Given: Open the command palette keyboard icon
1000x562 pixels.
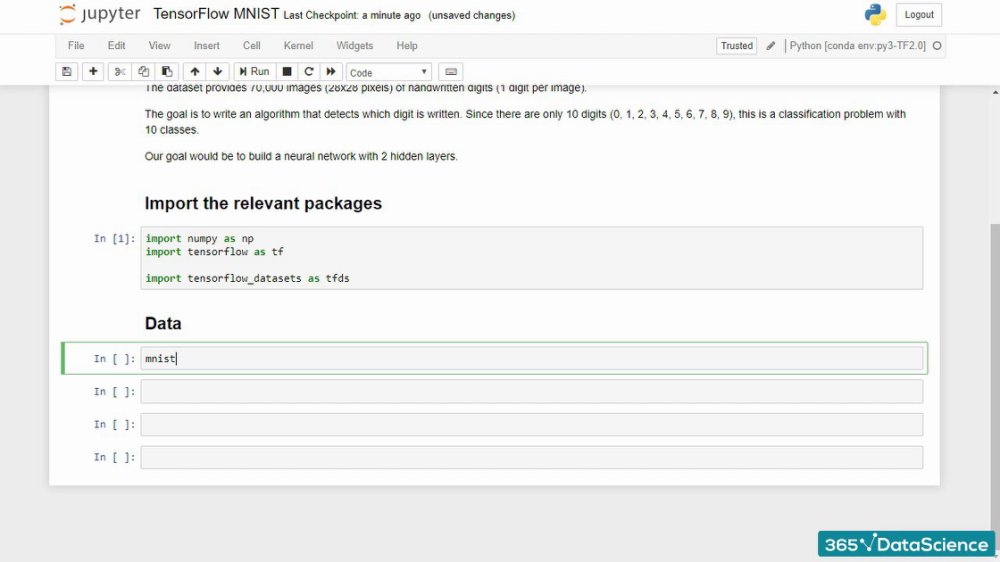Looking at the screenshot, I should click(x=451, y=71).
